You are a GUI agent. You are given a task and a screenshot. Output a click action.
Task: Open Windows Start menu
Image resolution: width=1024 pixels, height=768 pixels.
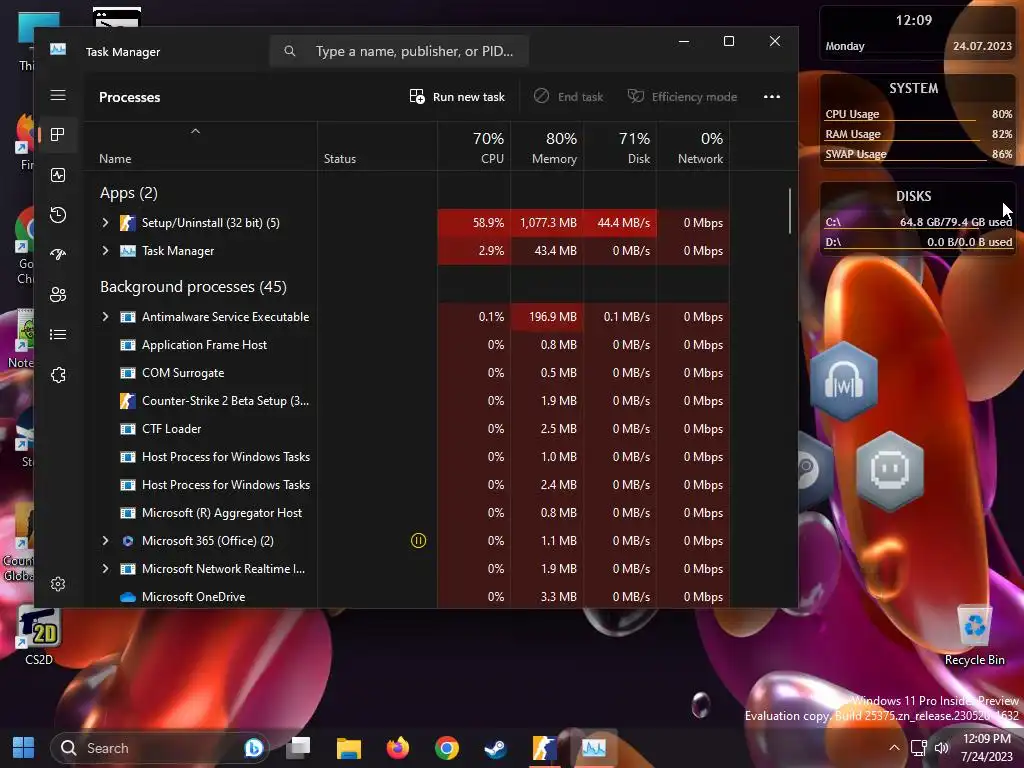click(x=24, y=748)
